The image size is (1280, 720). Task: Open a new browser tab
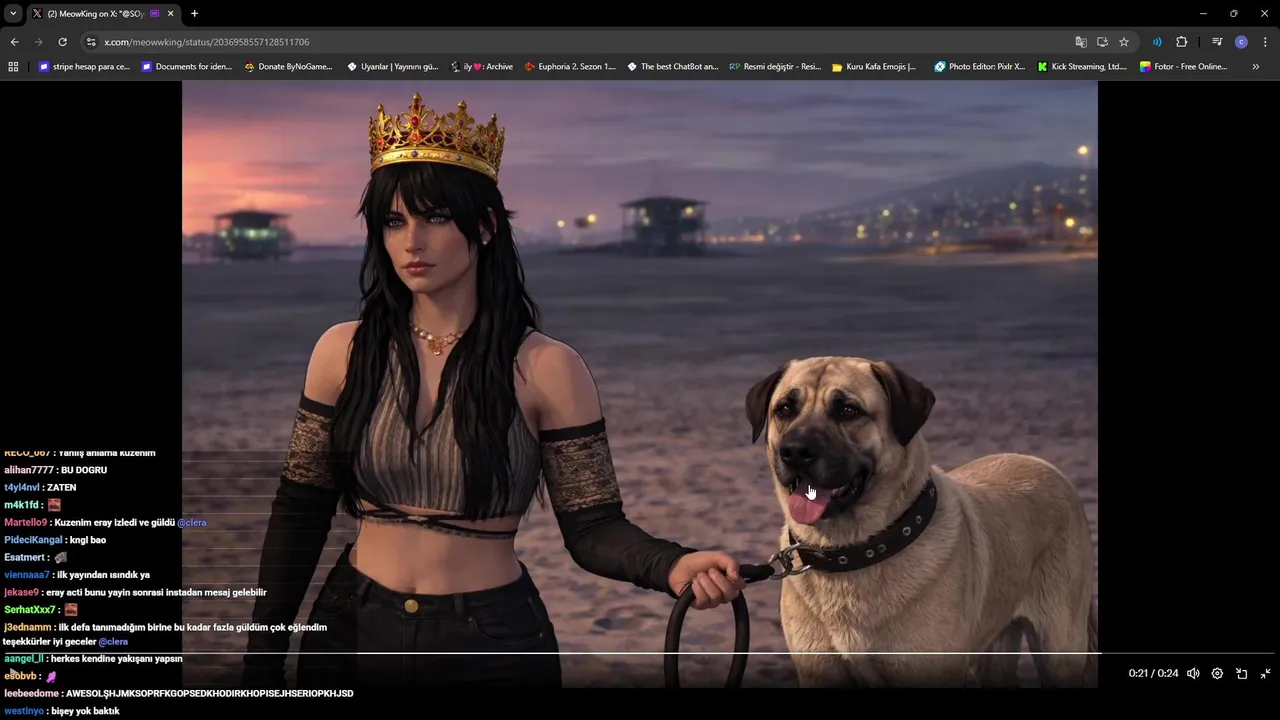(194, 13)
